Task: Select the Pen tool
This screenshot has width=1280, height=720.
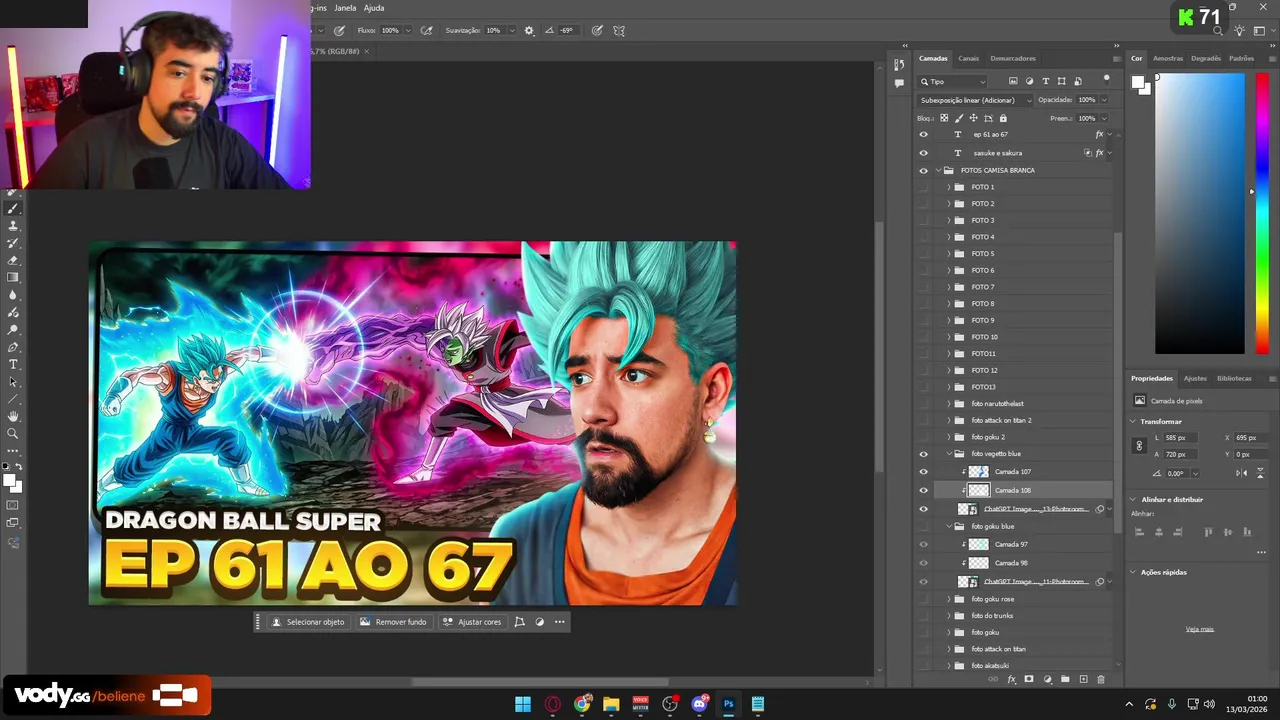Action: coord(13,347)
